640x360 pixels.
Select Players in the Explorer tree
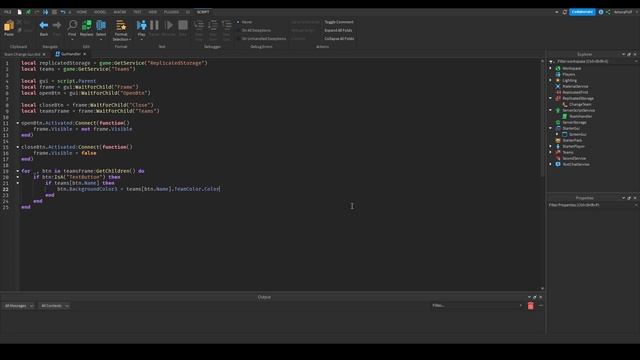pos(568,74)
